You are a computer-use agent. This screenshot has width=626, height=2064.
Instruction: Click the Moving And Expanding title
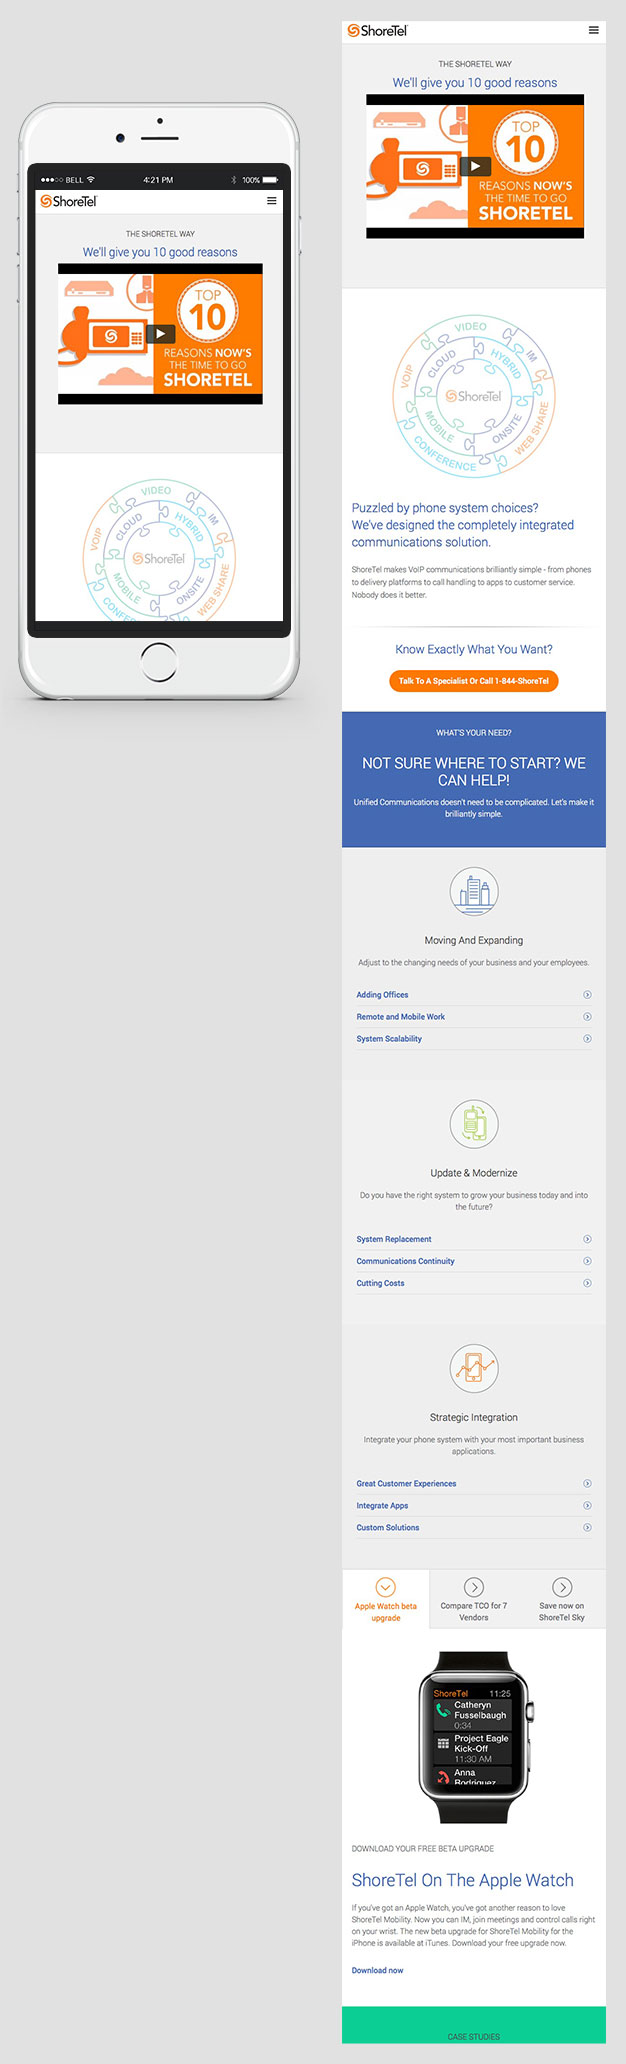[x=474, y=940]
